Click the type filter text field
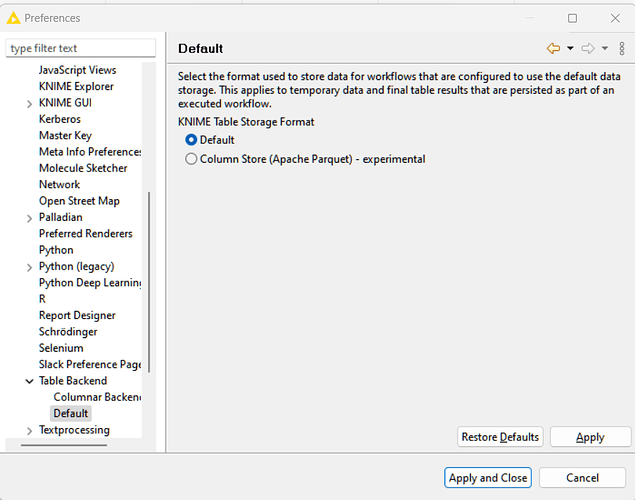Viewport: 635px width, 500px height. [x=81, y=48]
